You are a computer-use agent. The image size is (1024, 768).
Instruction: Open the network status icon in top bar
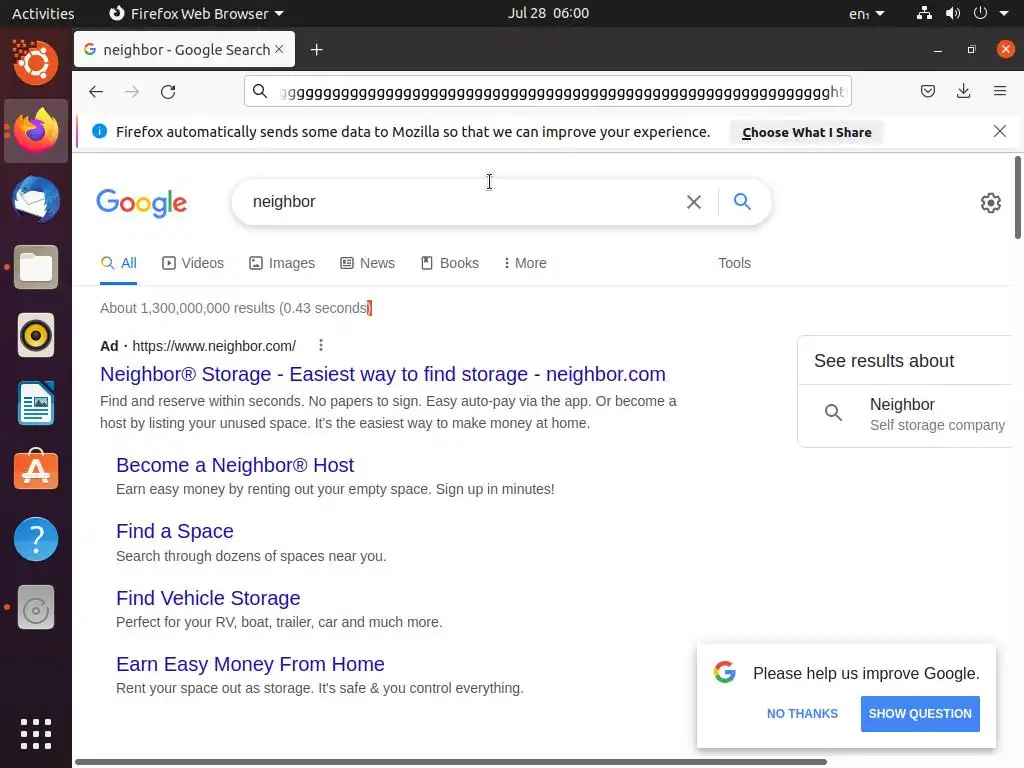pos(924,13)
